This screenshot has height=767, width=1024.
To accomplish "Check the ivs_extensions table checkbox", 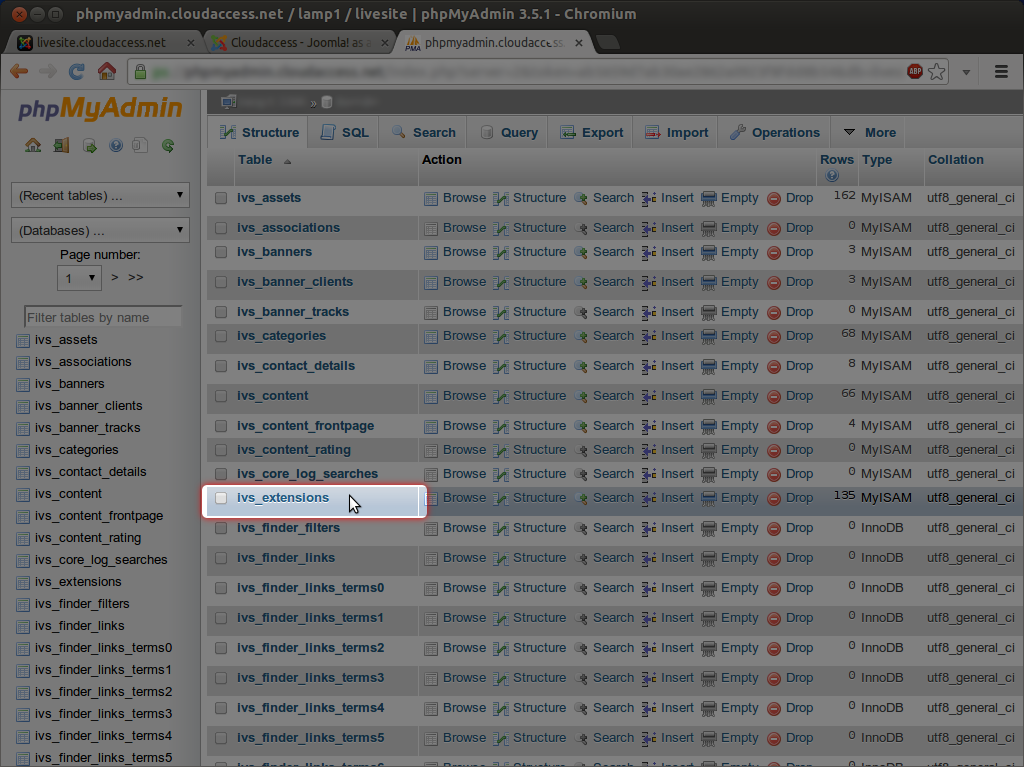I will pos(221,498).
